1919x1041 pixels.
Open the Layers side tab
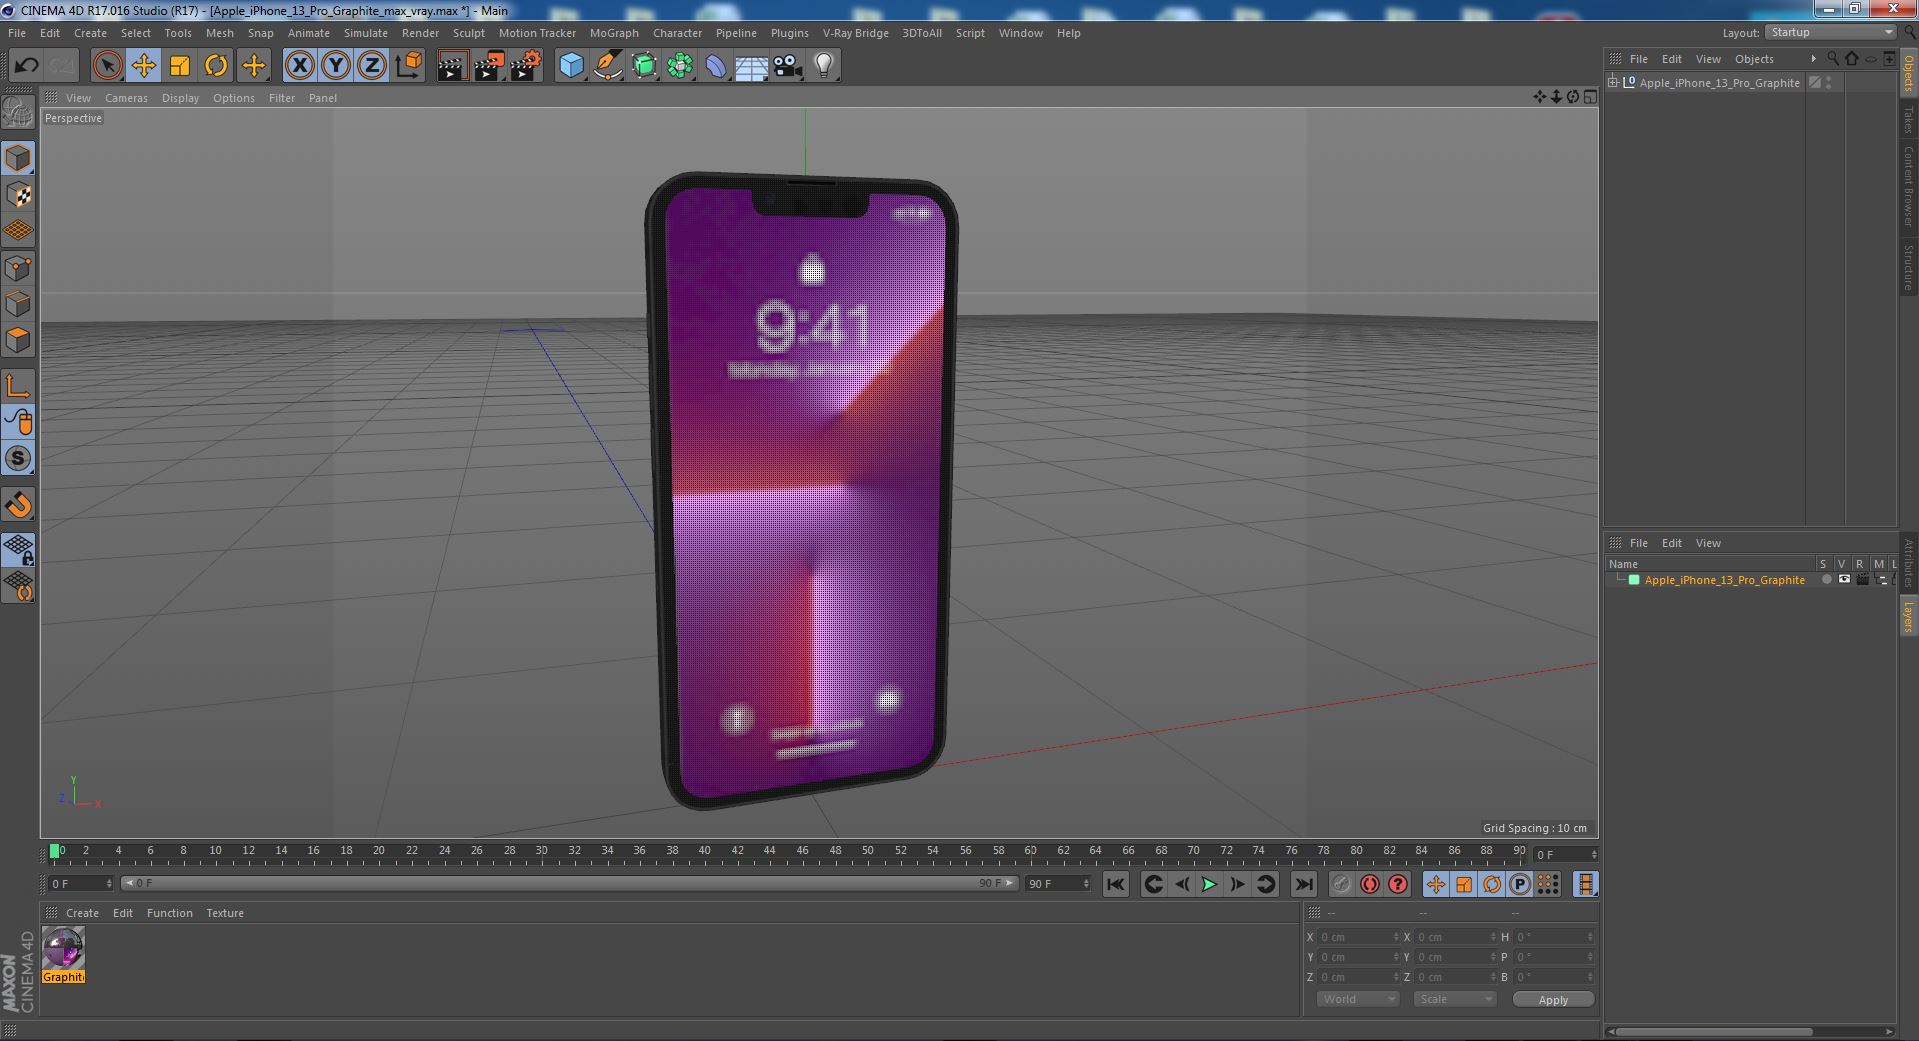pos(1908,617)
